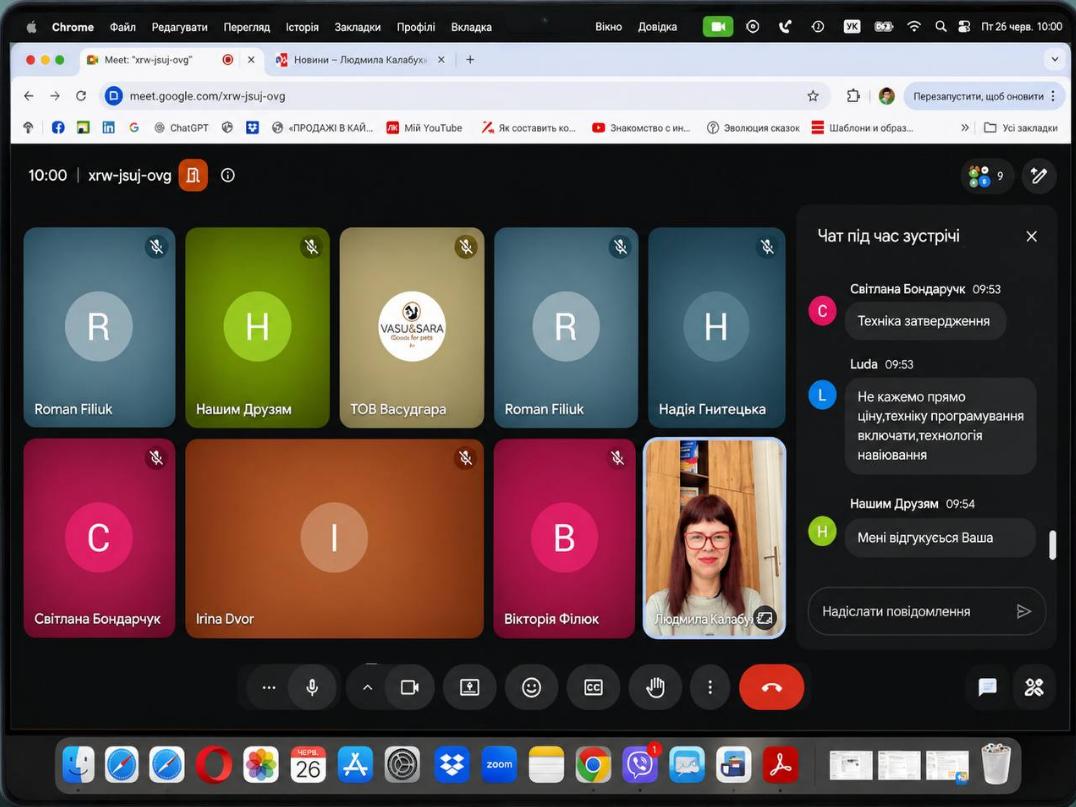Click the send message arrow icon
This screenshot has width=1076, height=807.
pos(1023,611)
